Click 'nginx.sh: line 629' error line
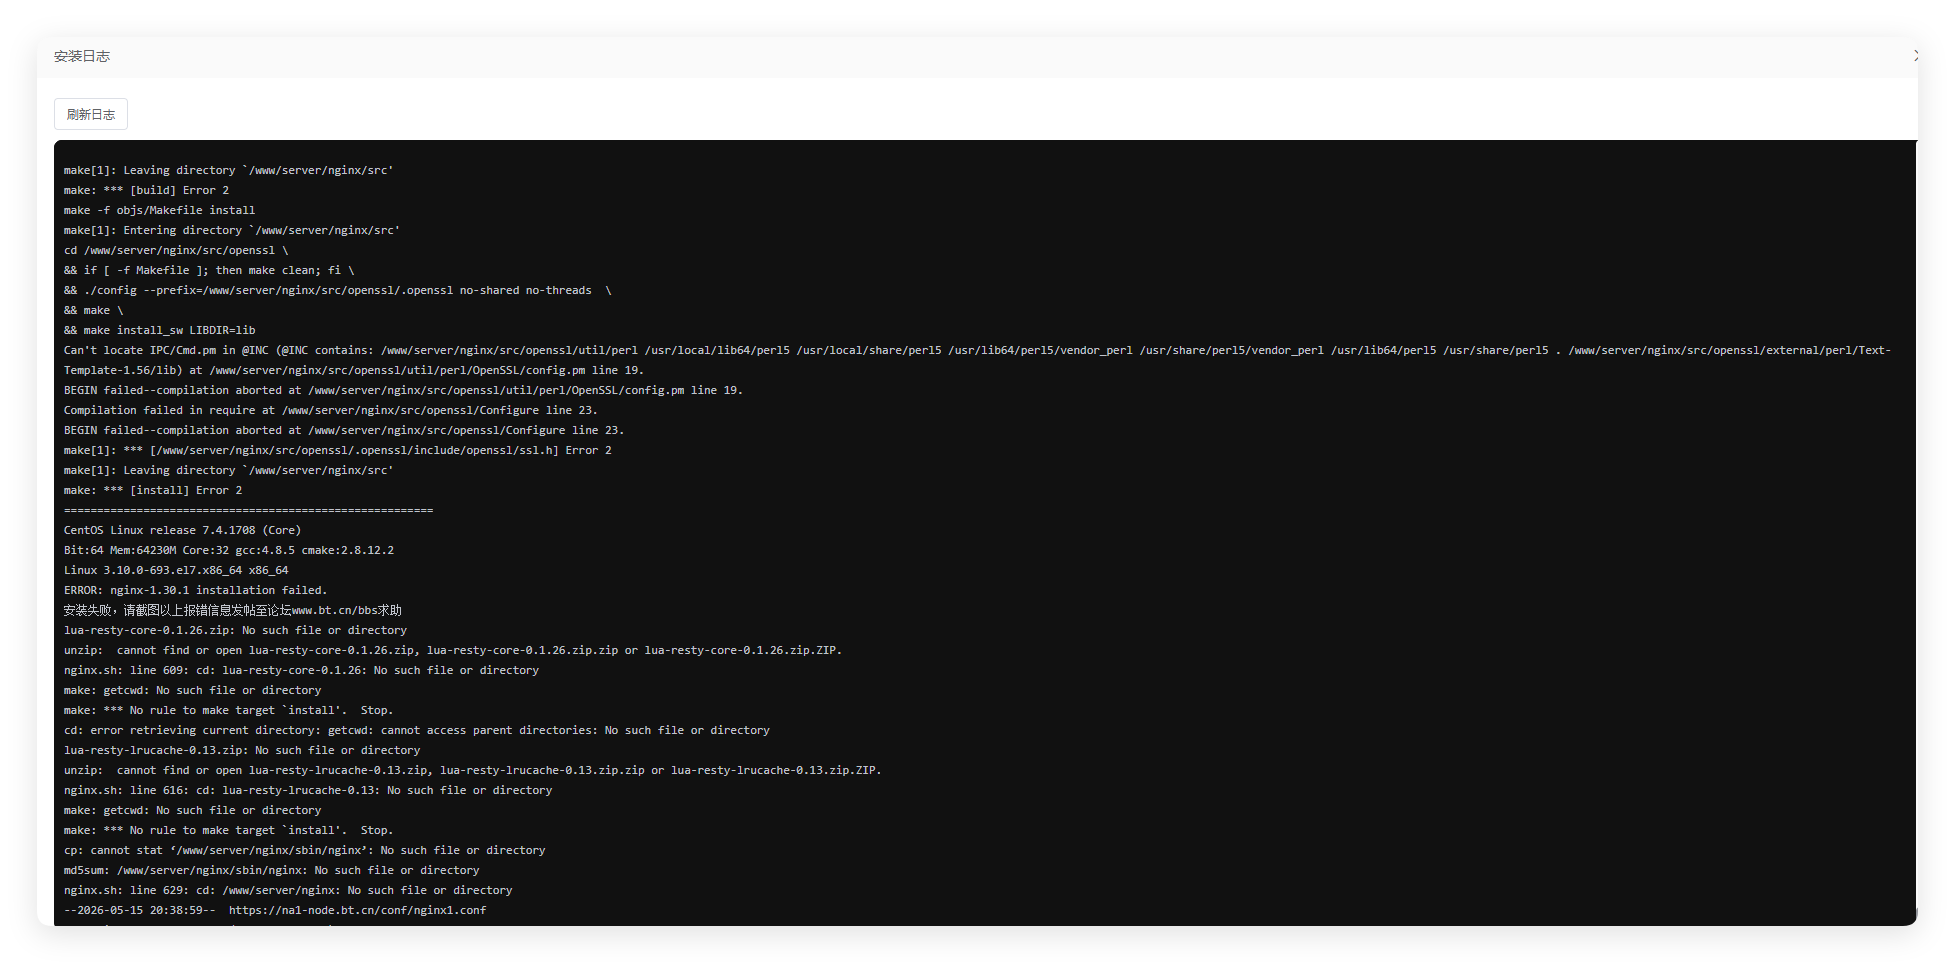1955x963 pixels. pyautogui.click(x=288, y=890)
